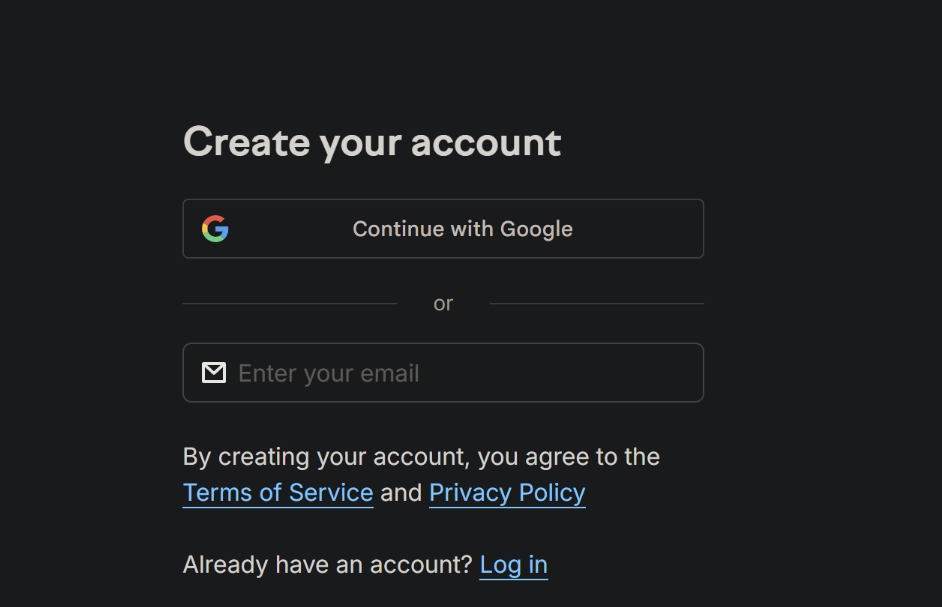
Task: Follow the Log in link
Action: tap(514, 565)
